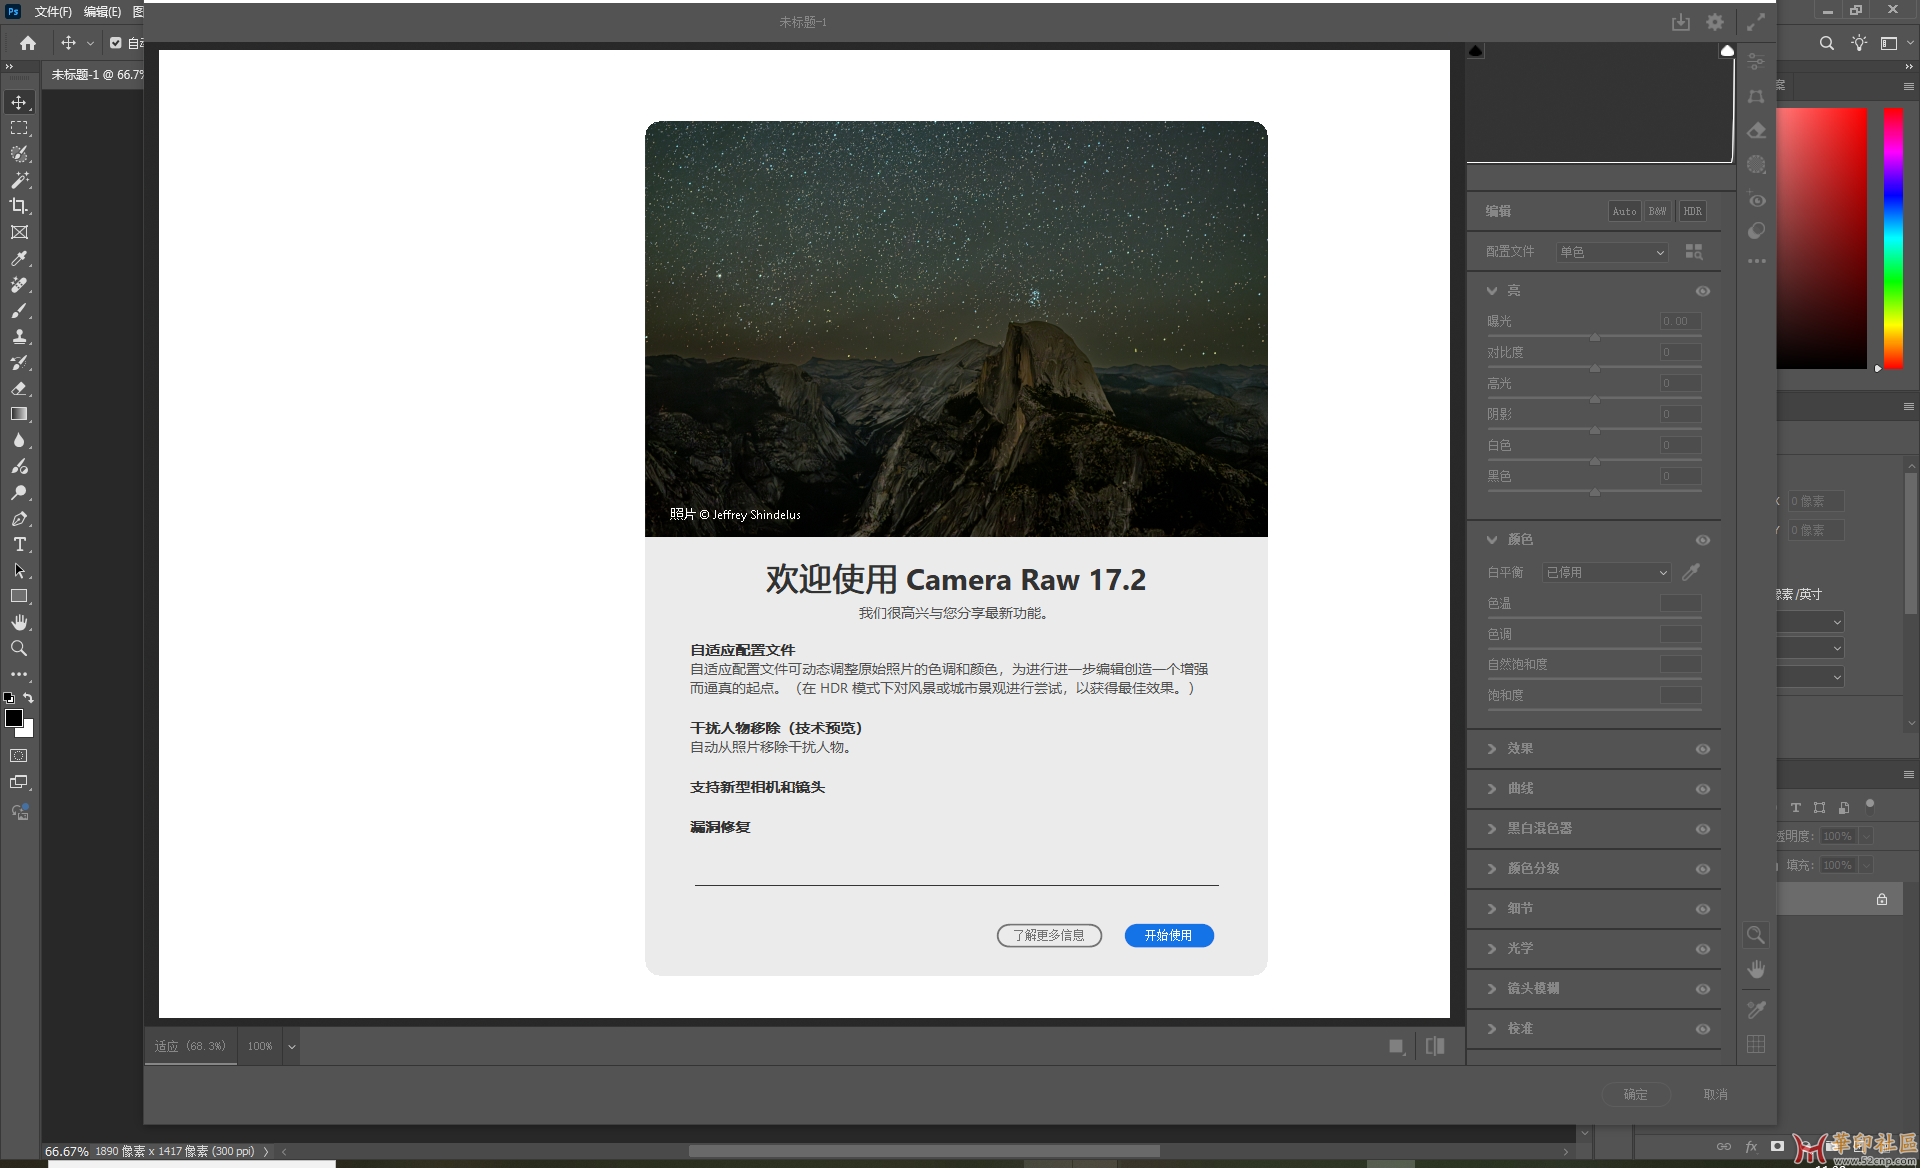This screenshot has width=1920, height=1168.
Task: Open Photoshop search icon
Action: click(1827, 43)
